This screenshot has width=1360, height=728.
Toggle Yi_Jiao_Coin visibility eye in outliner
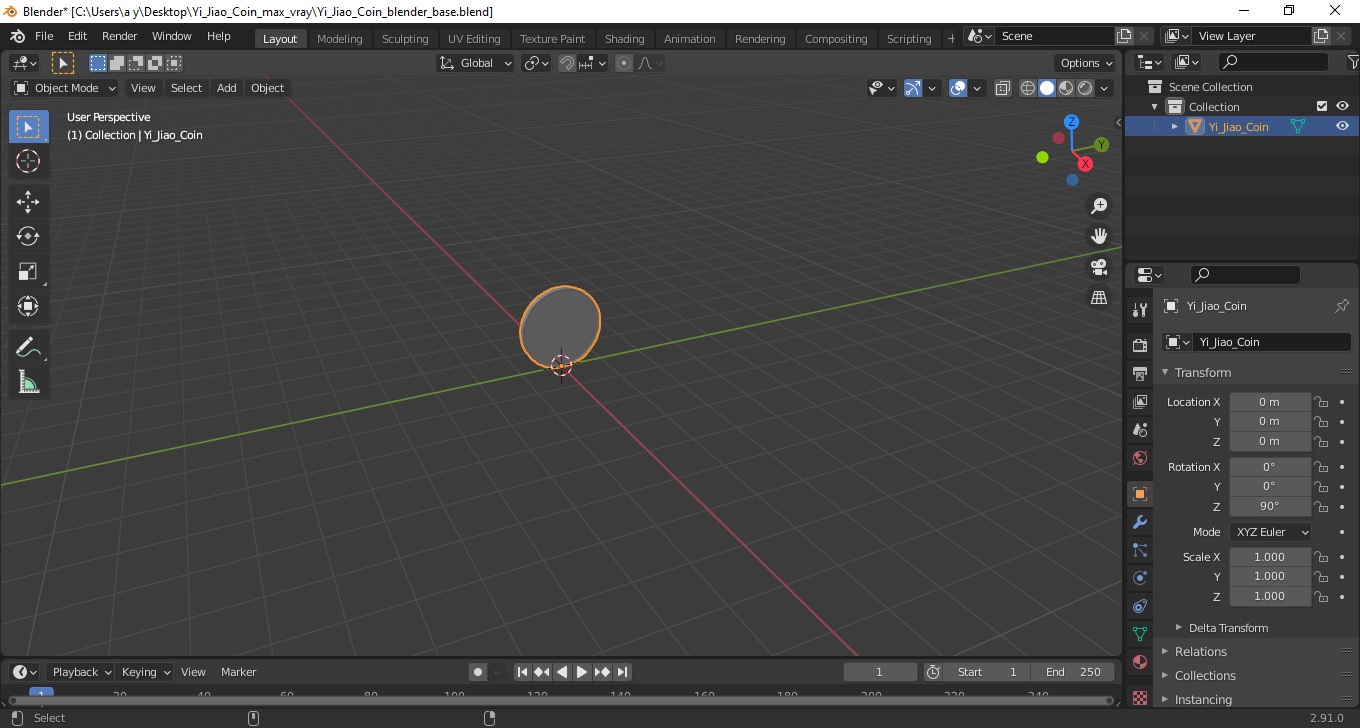pyautogui.click(x=1342, y=126)
